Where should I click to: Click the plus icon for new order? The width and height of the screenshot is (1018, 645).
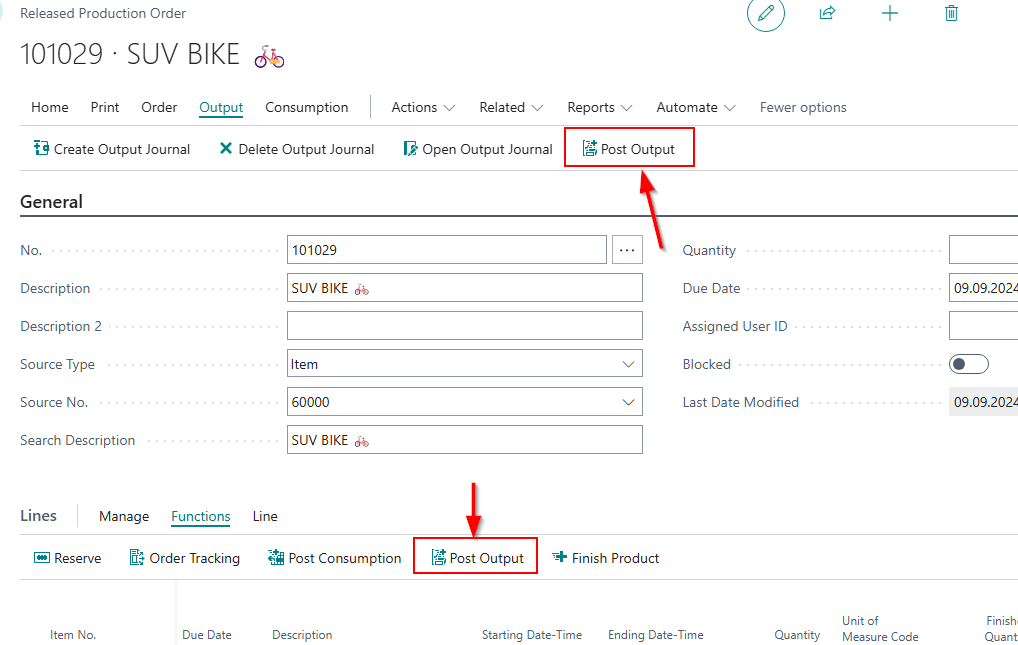889,14
